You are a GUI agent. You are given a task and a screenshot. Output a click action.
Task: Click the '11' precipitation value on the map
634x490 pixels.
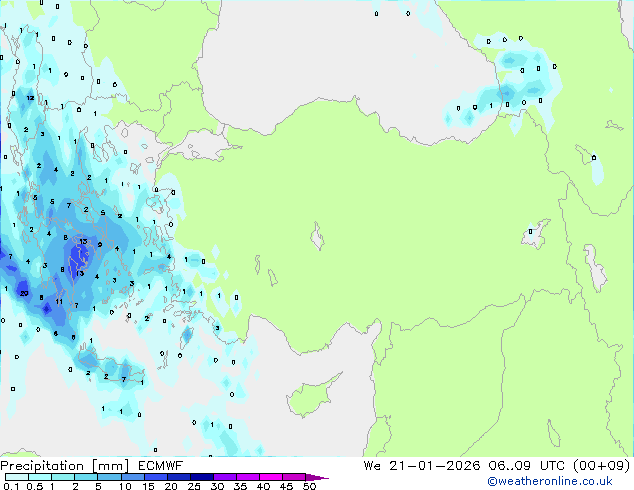click(59, 302)
